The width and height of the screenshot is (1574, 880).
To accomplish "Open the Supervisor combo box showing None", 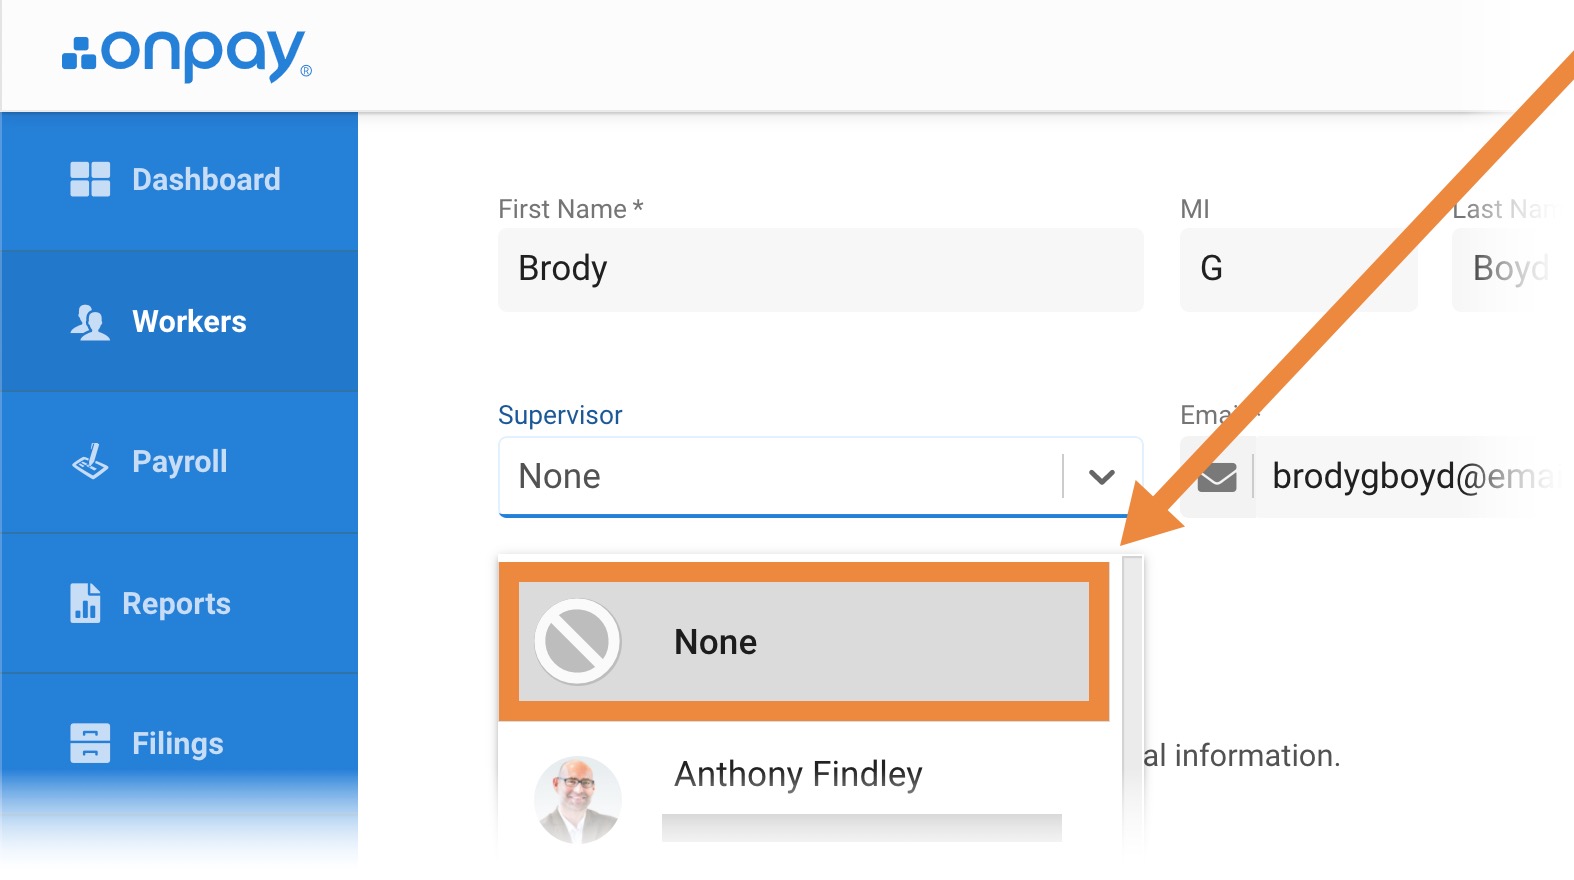I will click(821, 477).
